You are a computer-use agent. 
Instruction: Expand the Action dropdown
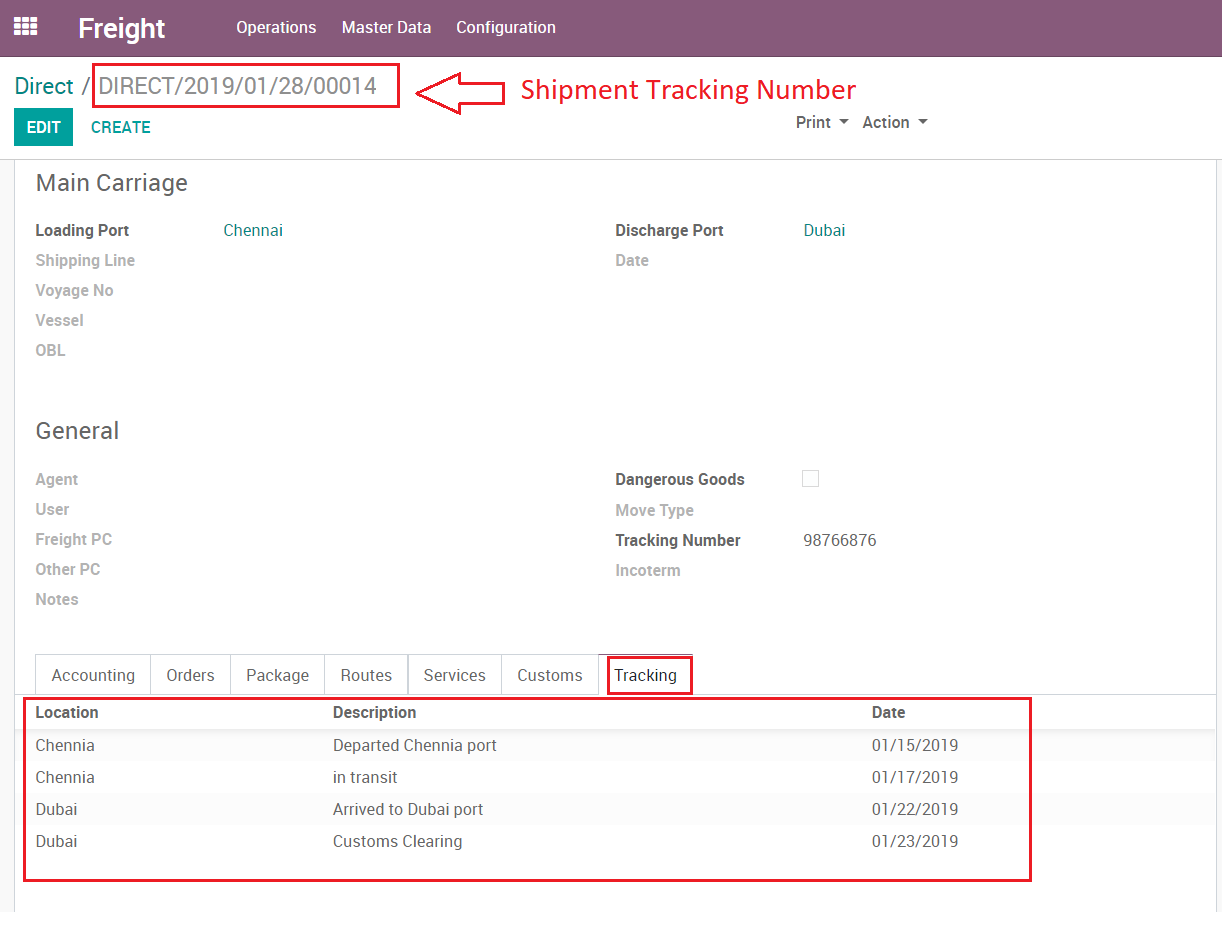point(894,122)
